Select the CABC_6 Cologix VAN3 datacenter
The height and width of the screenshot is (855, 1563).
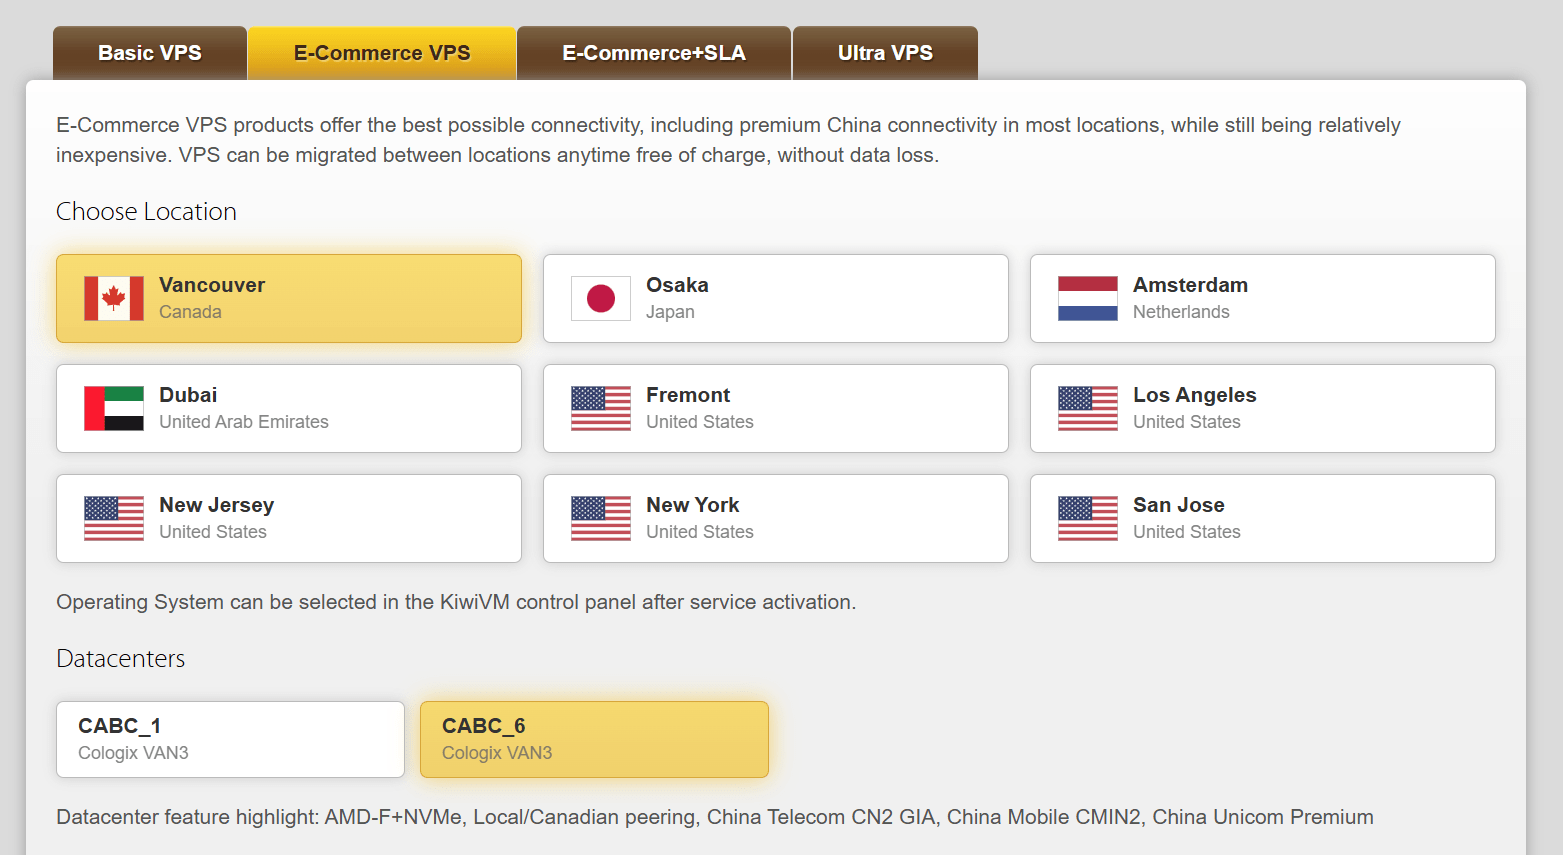coord(594,739)
